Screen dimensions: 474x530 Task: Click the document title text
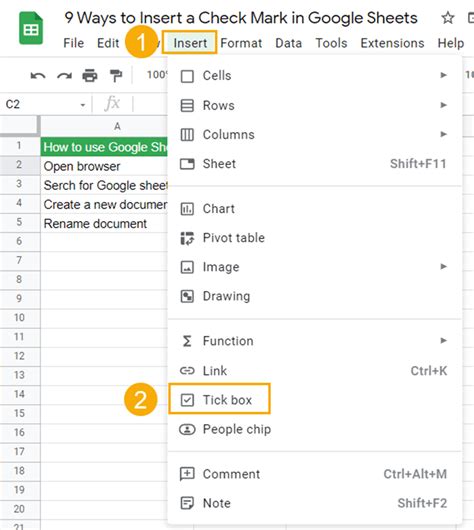241,18
